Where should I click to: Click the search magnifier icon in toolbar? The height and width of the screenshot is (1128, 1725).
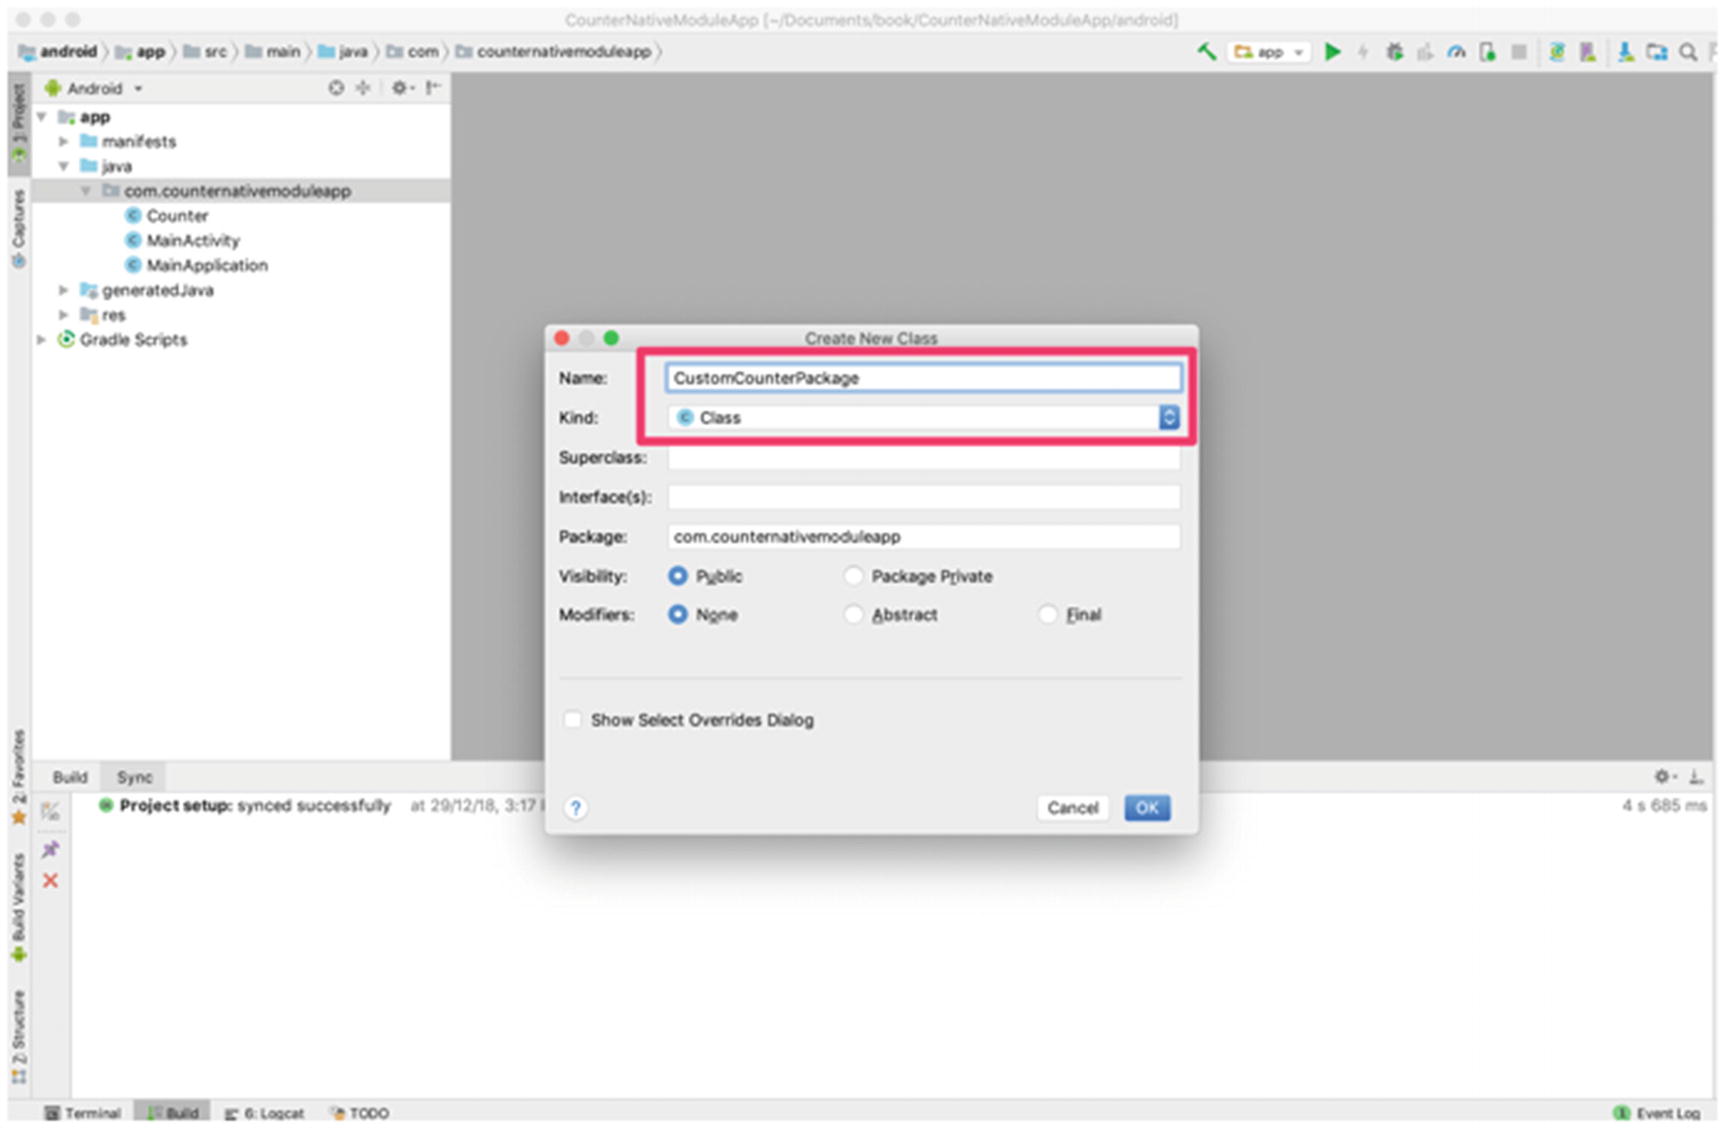(x=1688, y=52)
